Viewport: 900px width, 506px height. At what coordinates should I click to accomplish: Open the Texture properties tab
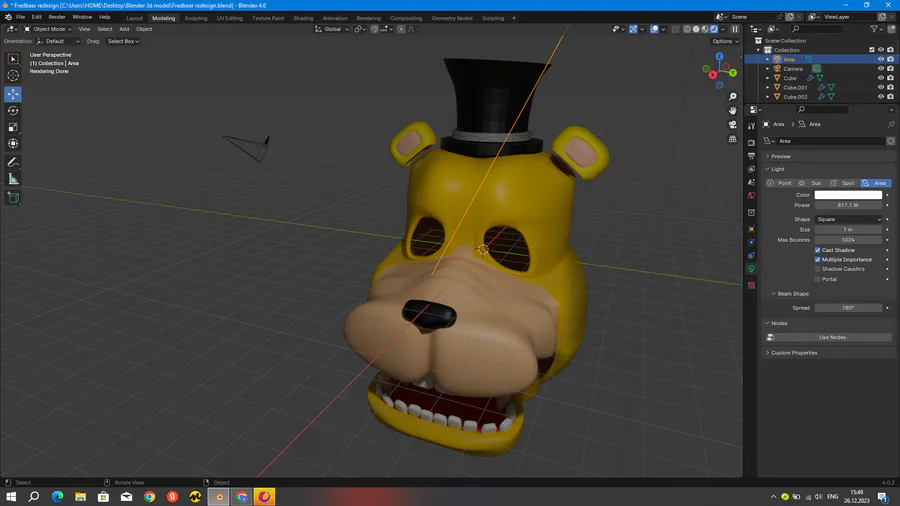tap(751, 285)
